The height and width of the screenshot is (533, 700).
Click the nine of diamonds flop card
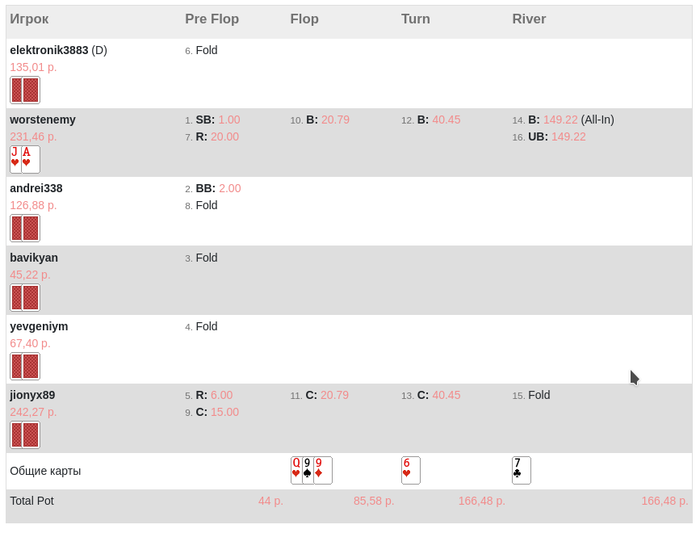point(323,470)
